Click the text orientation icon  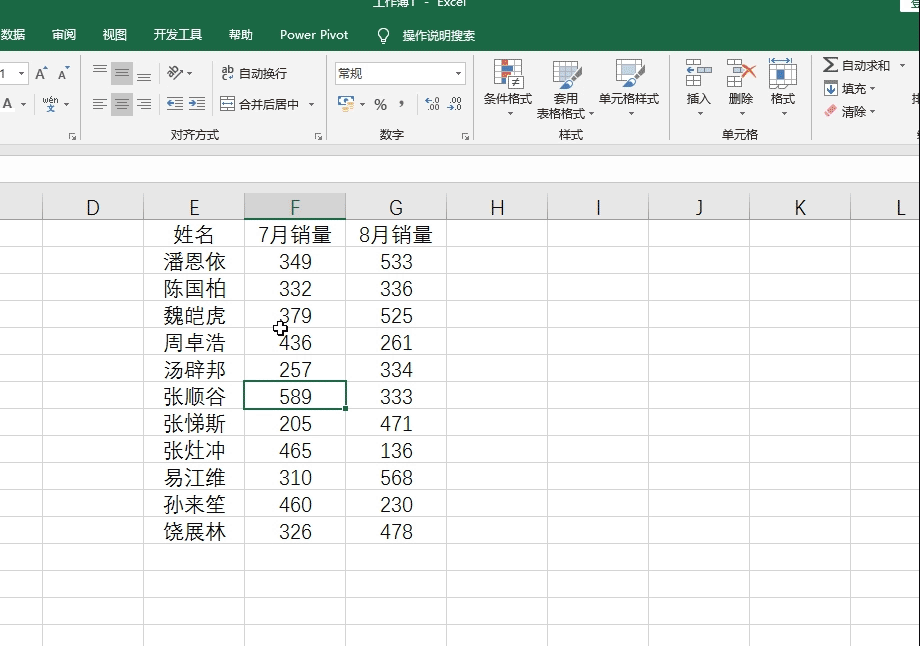coord(175,73)
